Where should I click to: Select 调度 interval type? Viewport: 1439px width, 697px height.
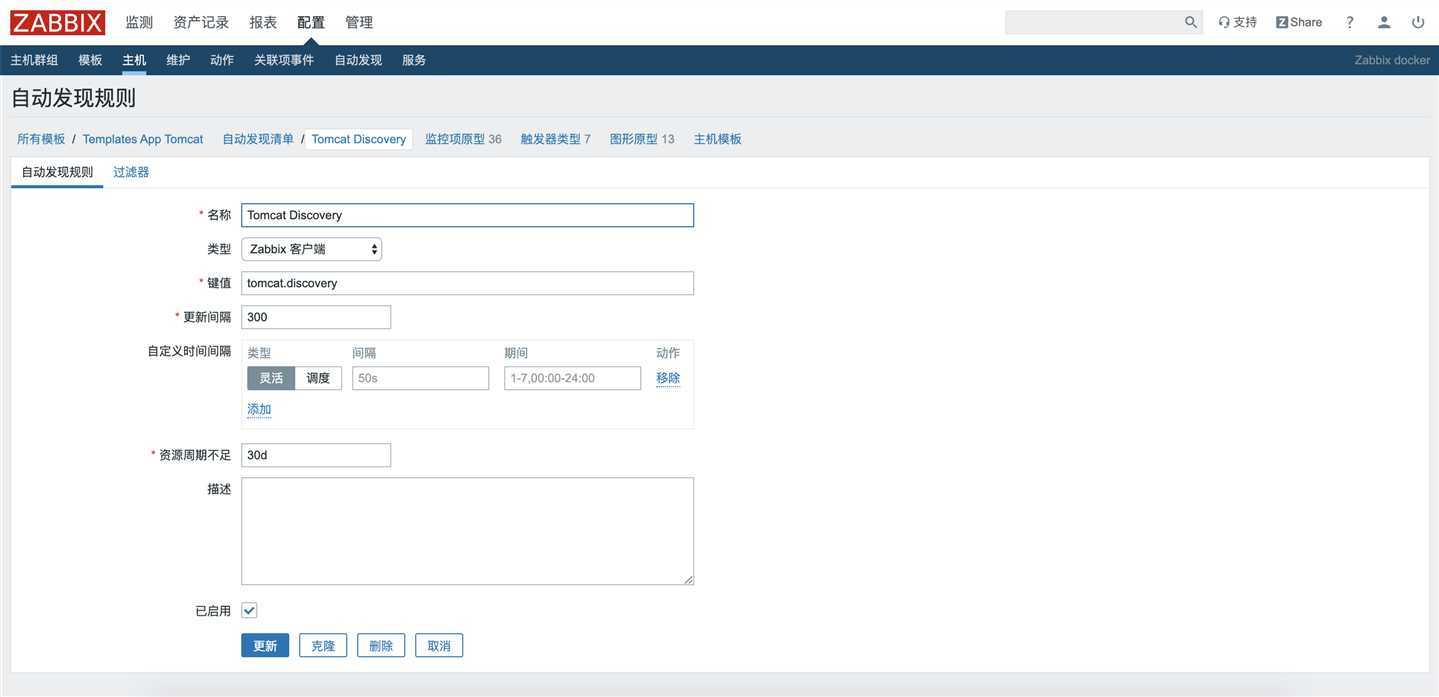click(x=318, y=378)
